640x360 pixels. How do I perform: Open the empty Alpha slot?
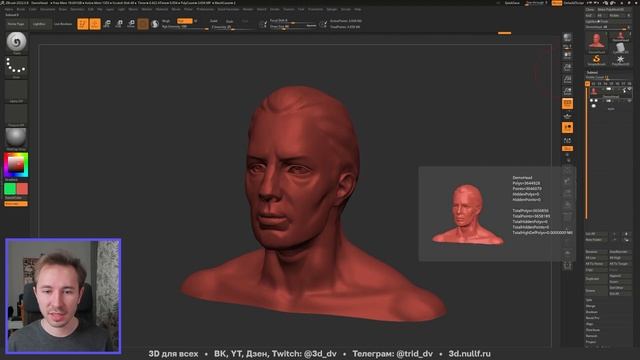point(16,91)
